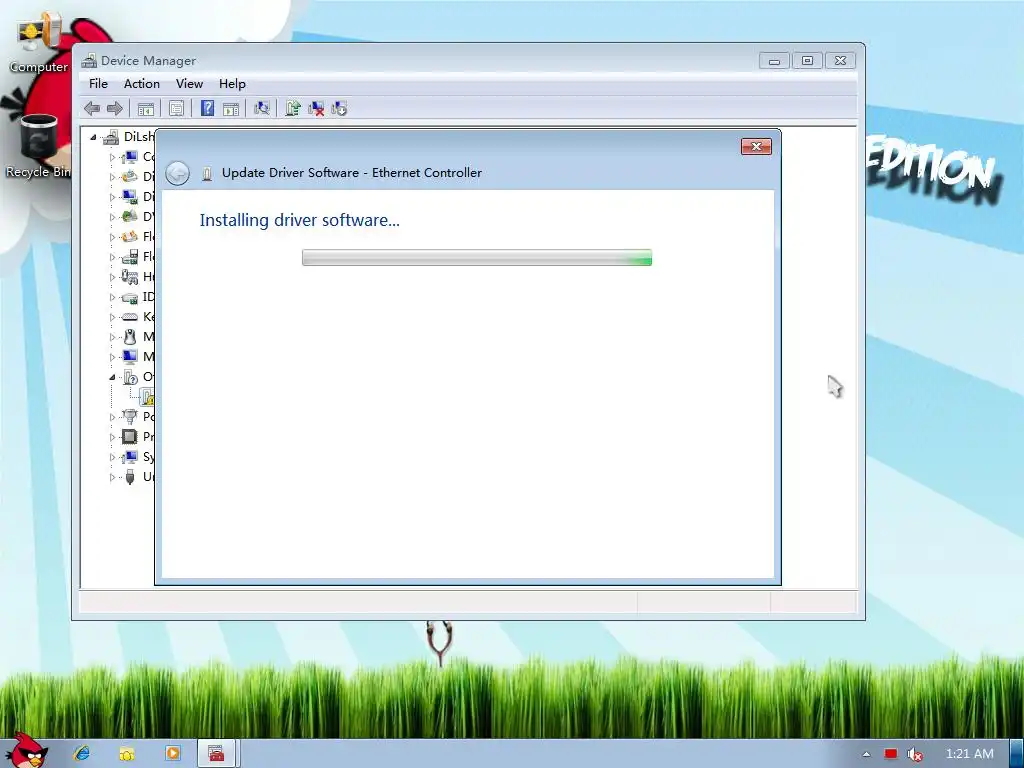Image resolution: width=1024 pixels, height=768 pixels.
Task: Click the Update Driver Software - Ethernet Controller title
Action: [352, 173]
